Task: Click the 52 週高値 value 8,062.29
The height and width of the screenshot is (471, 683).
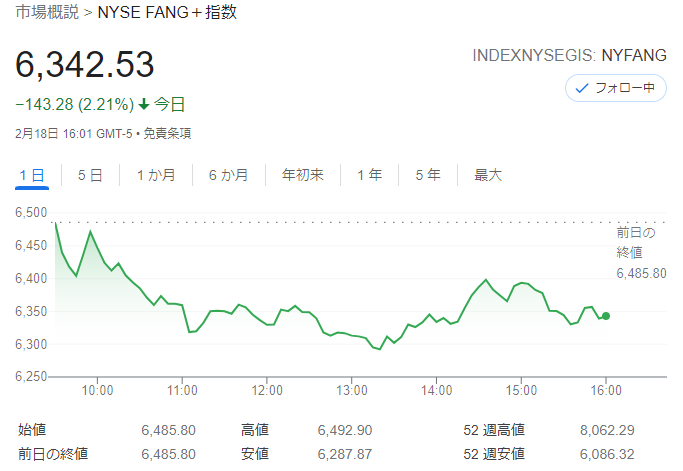Action: [x=607, y=430]
